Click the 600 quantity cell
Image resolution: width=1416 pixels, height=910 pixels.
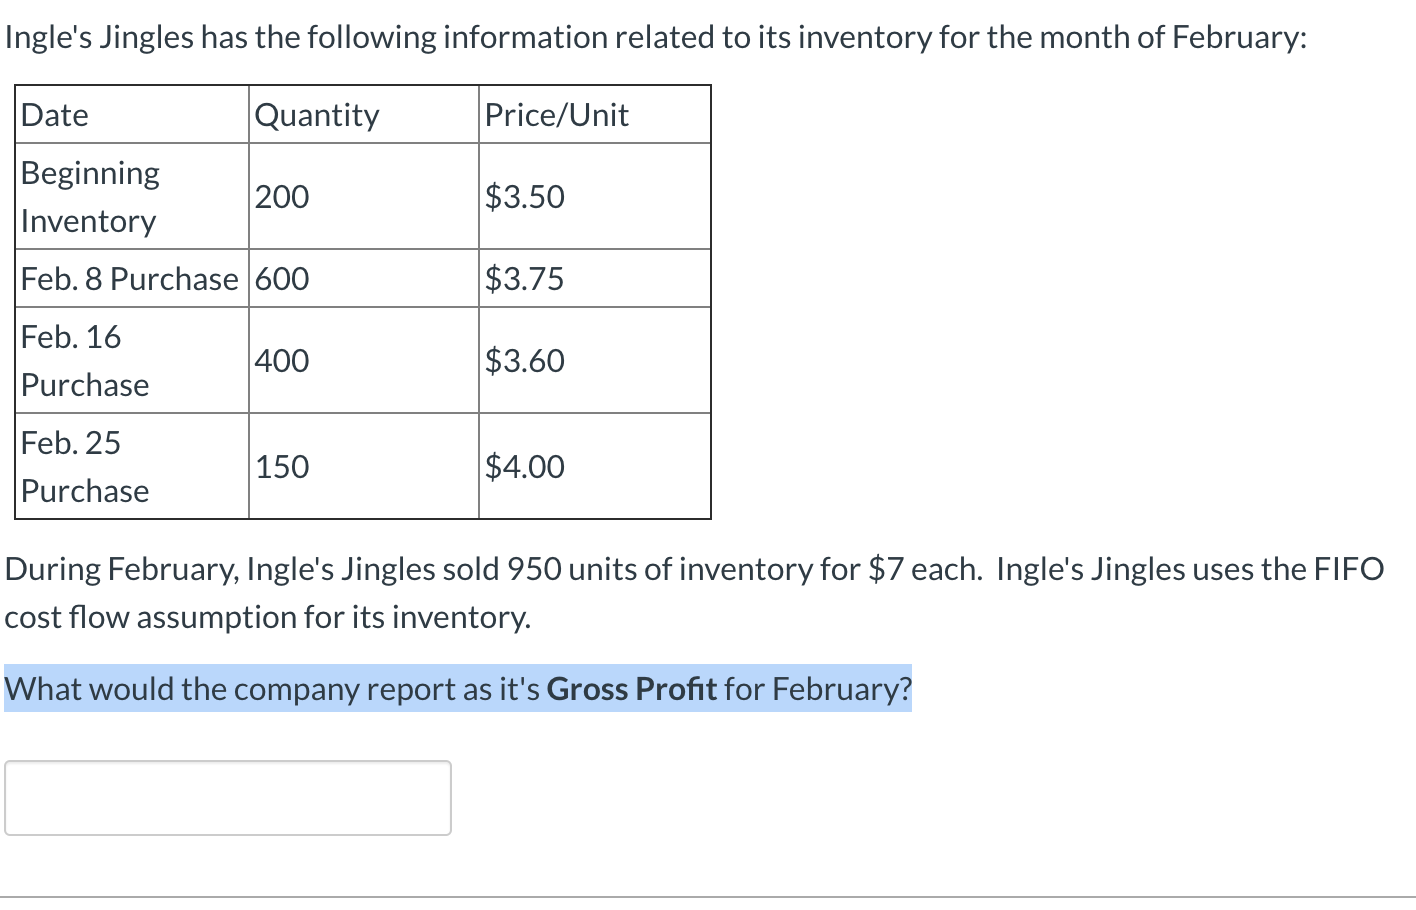point(364,278)
